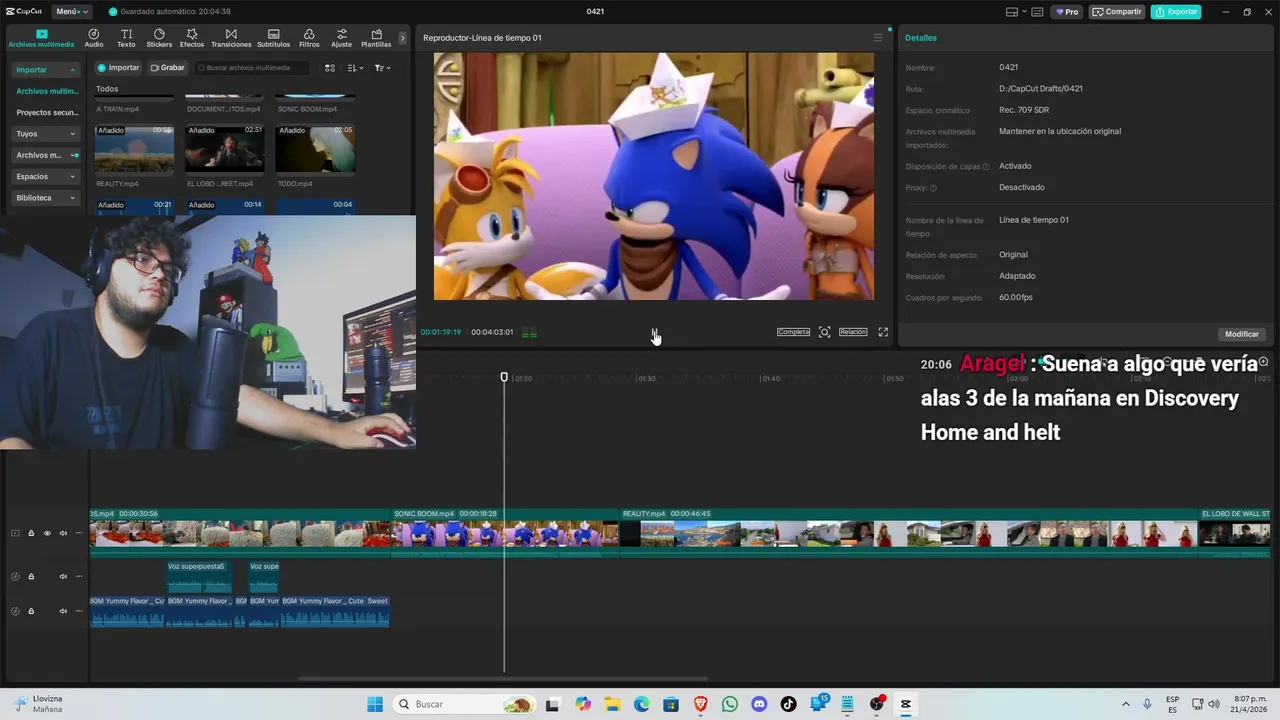The width and height of the screenshot is (1280, 720).
Task: Click the Buscar archivos multimedia search field
Action: [252, 68]
